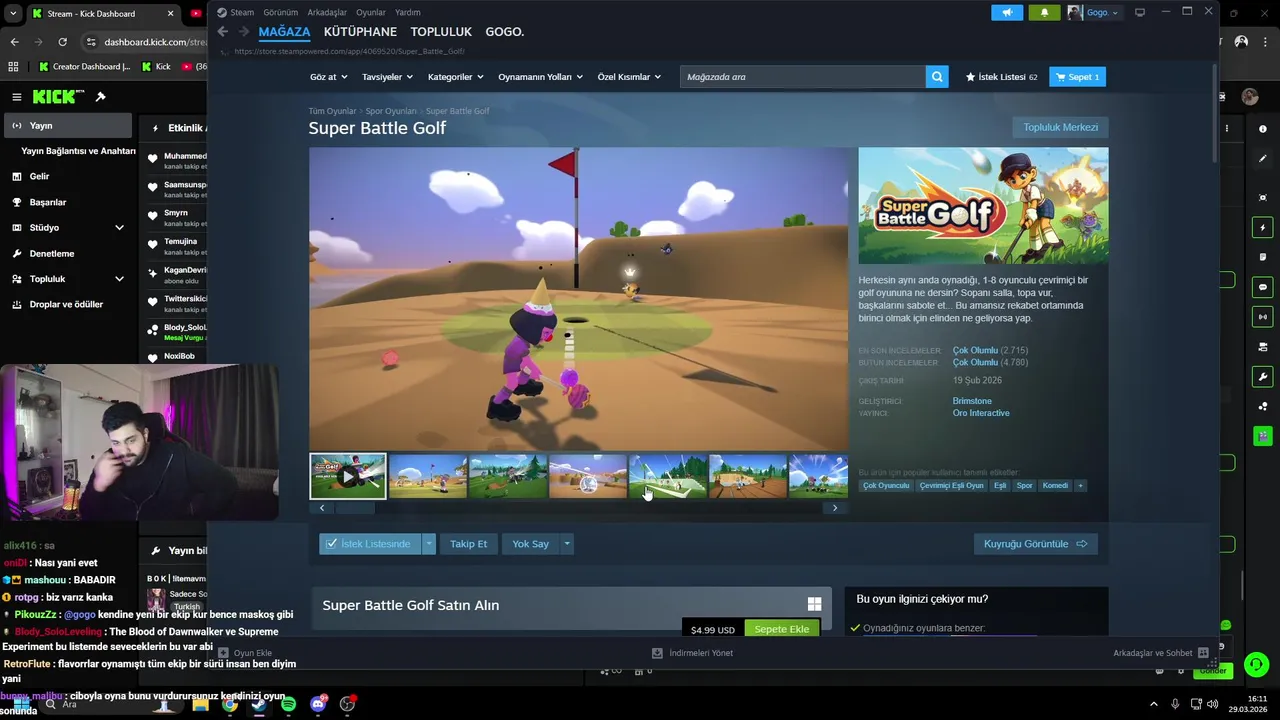Click İndirmeleri Yönet in Steam footer
This screenshot has height=720, width=1280.
tap(692, 653)
